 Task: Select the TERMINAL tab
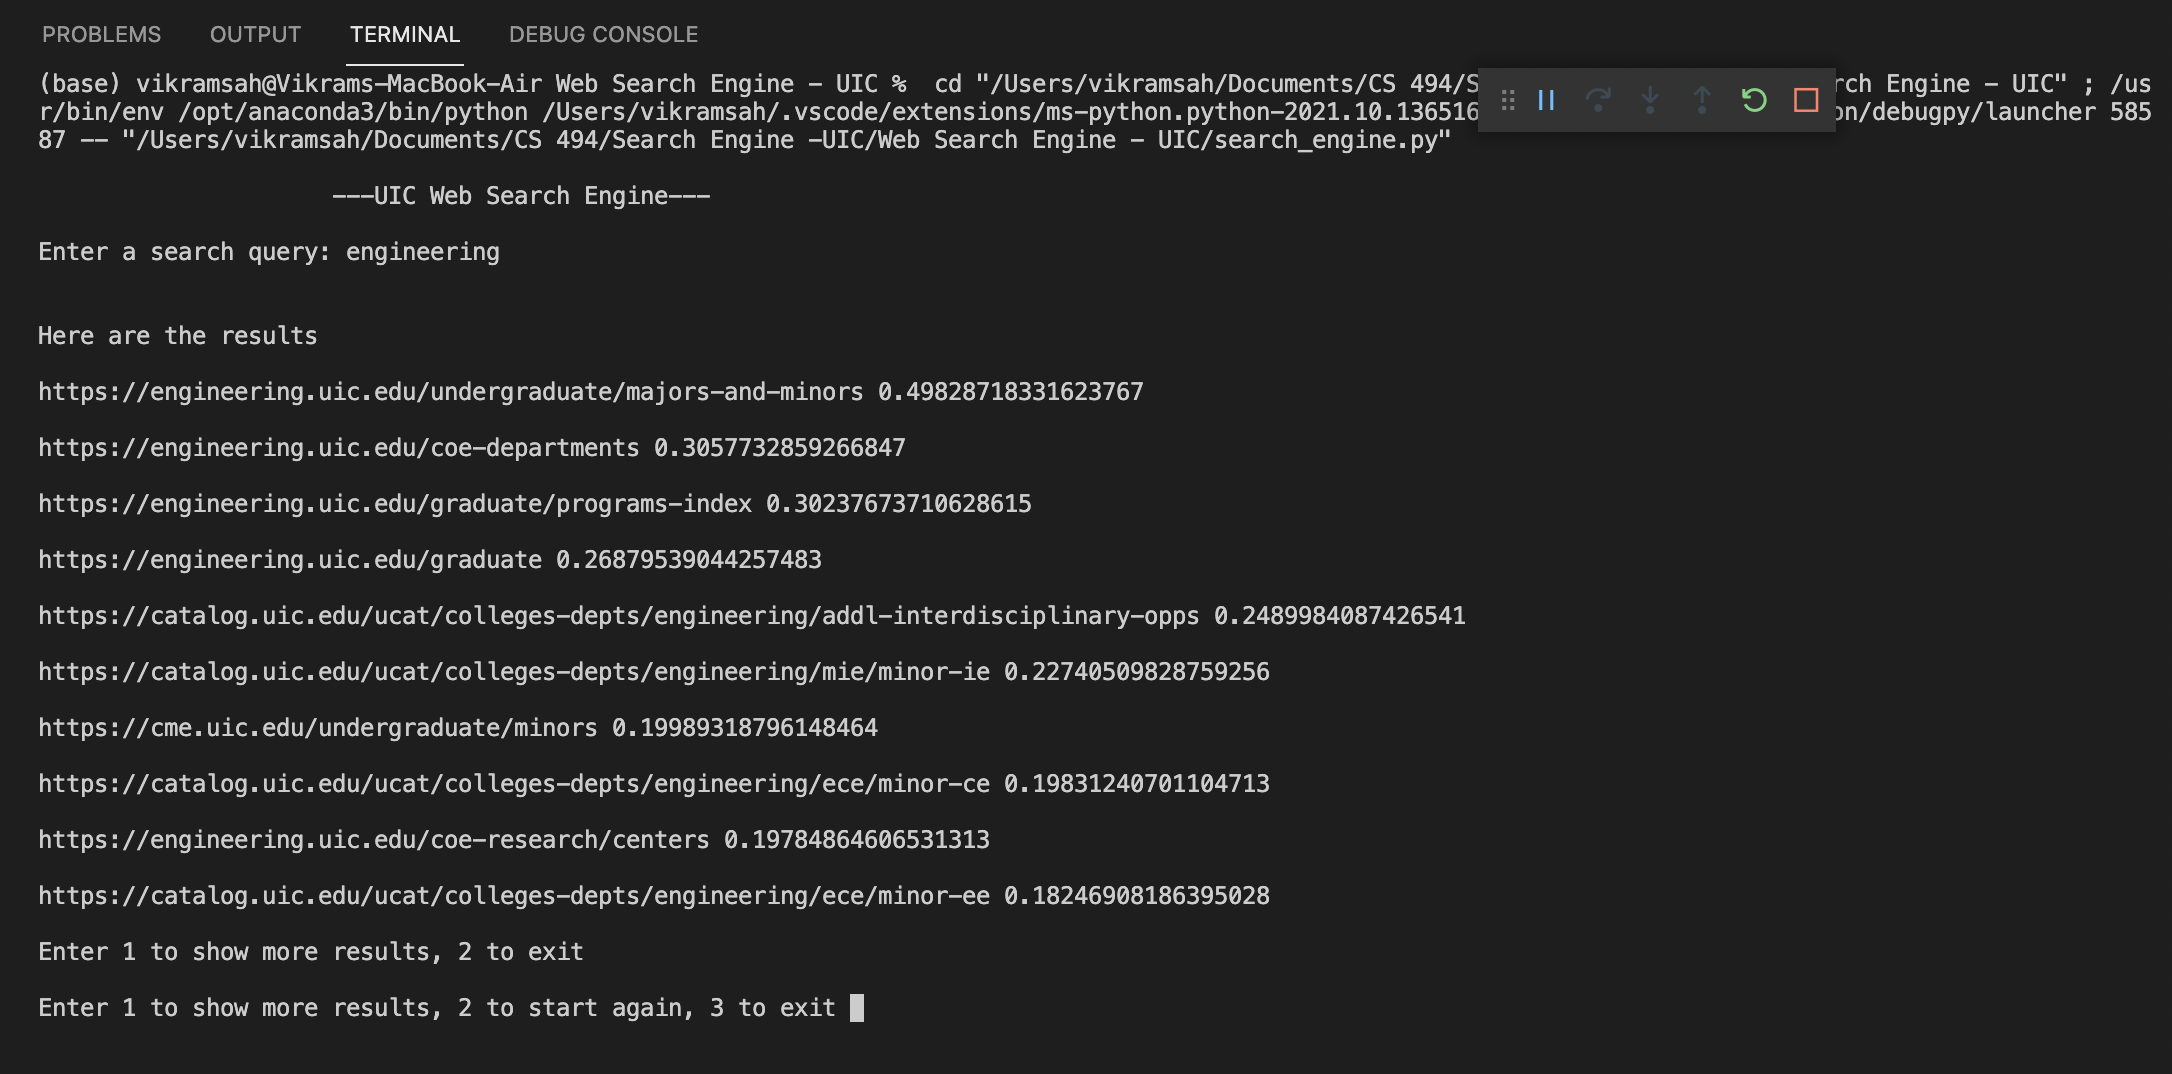[x=405, y=34]
